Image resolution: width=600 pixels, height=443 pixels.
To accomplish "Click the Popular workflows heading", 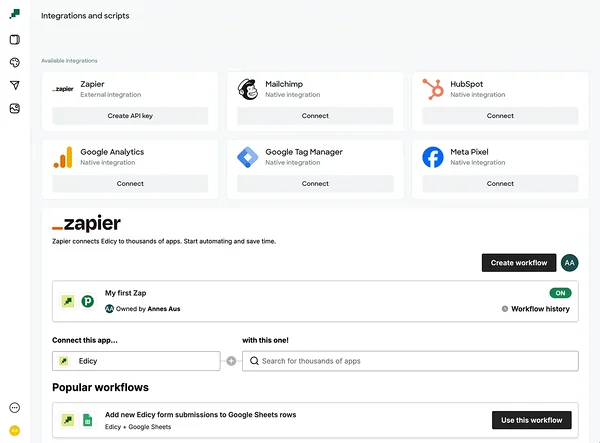I will coord(100,387).
